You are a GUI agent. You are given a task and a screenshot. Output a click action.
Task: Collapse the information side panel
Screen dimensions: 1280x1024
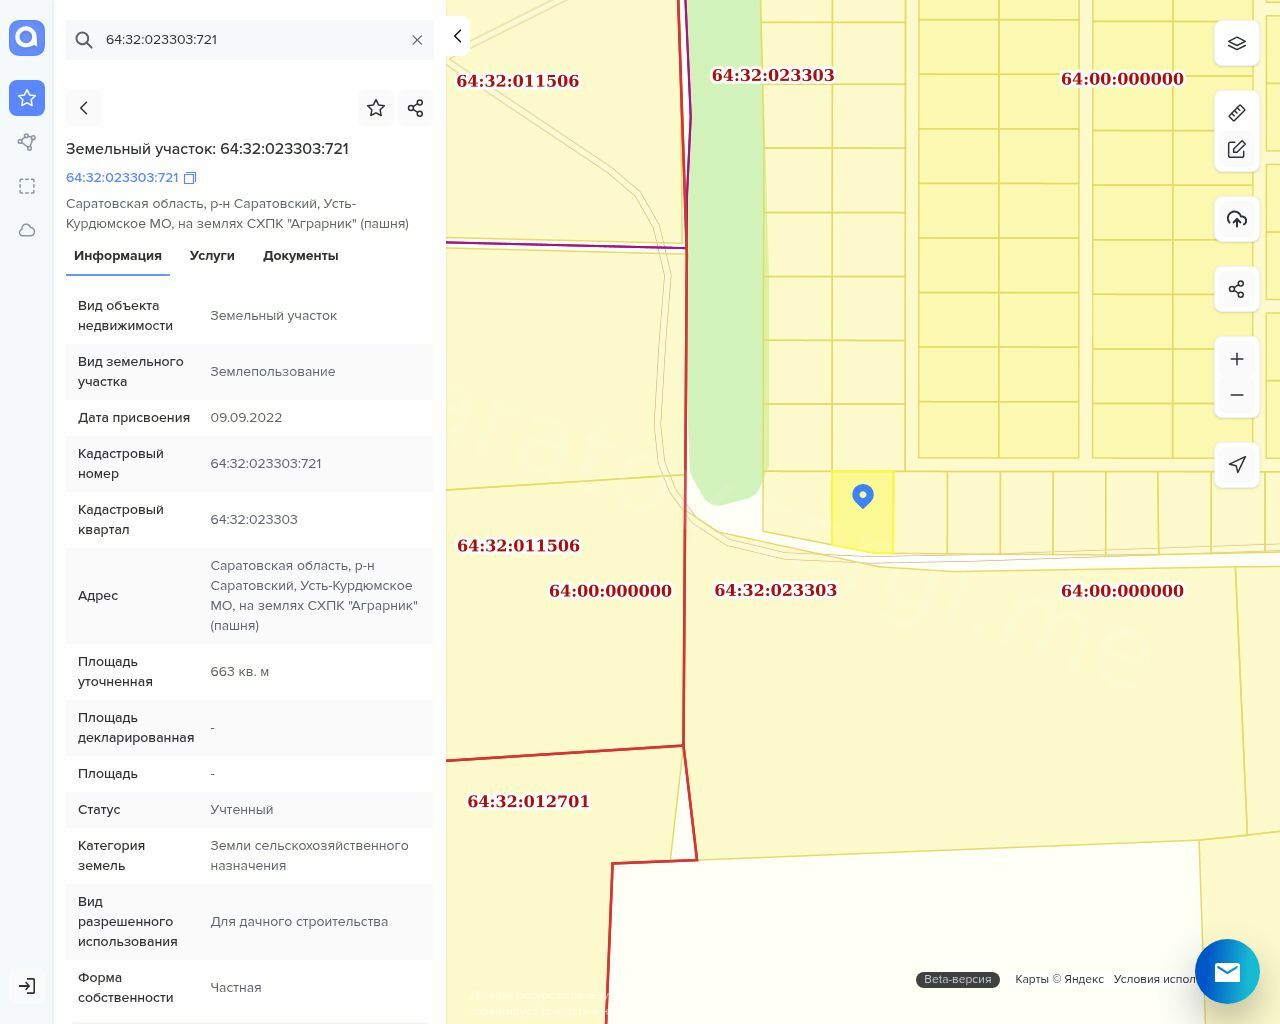(x=457, y=36)
